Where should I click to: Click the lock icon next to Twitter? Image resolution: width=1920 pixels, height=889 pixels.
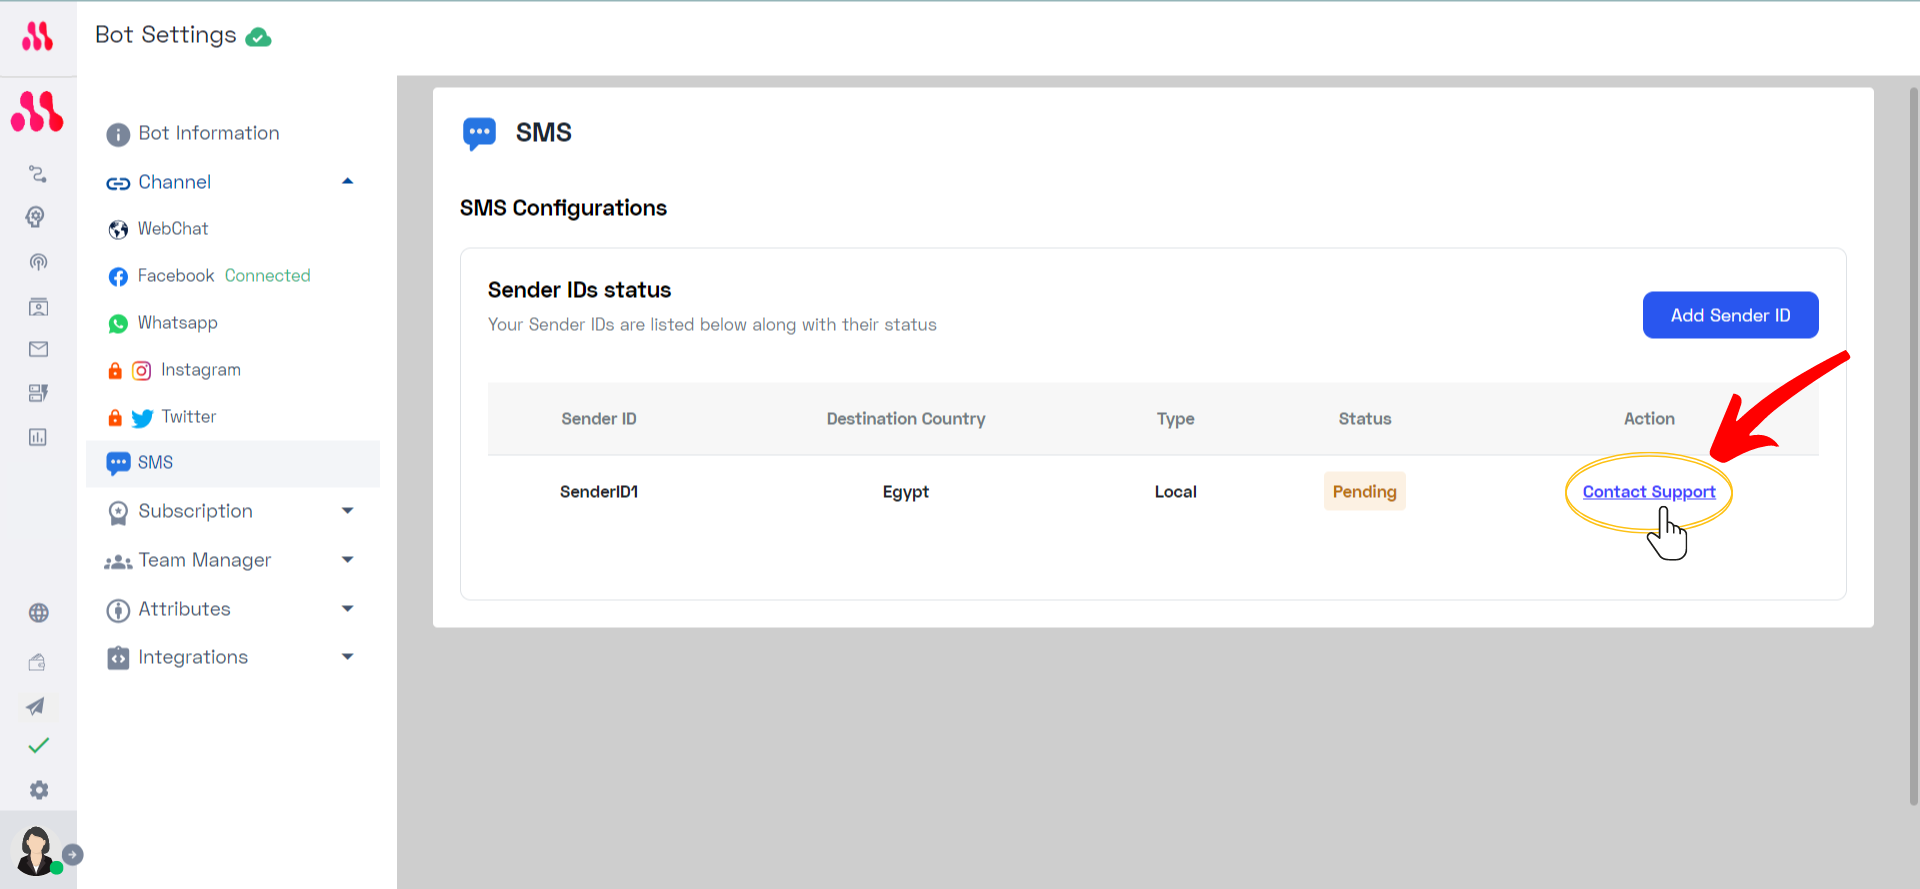point(115,418)
